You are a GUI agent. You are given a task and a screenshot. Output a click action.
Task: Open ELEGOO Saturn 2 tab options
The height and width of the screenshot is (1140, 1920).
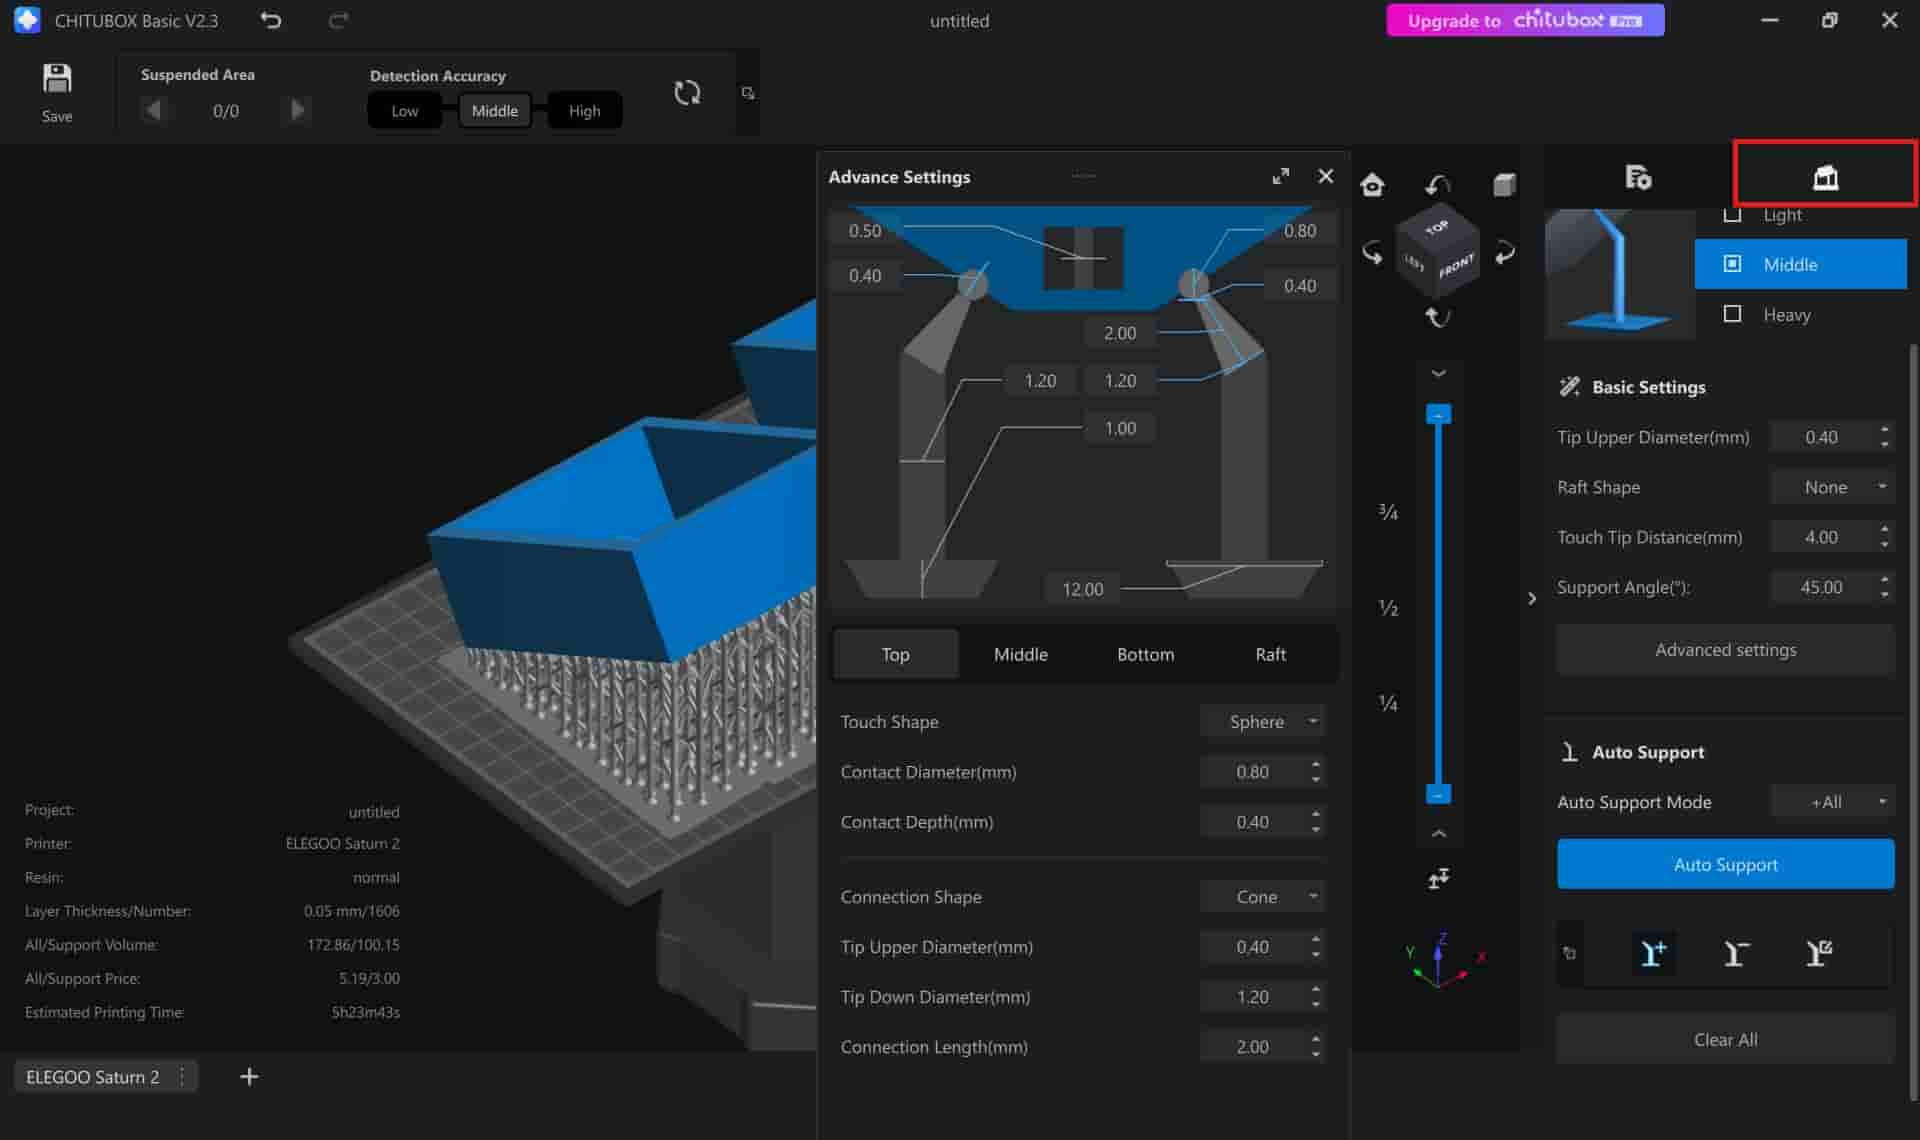182,1076
